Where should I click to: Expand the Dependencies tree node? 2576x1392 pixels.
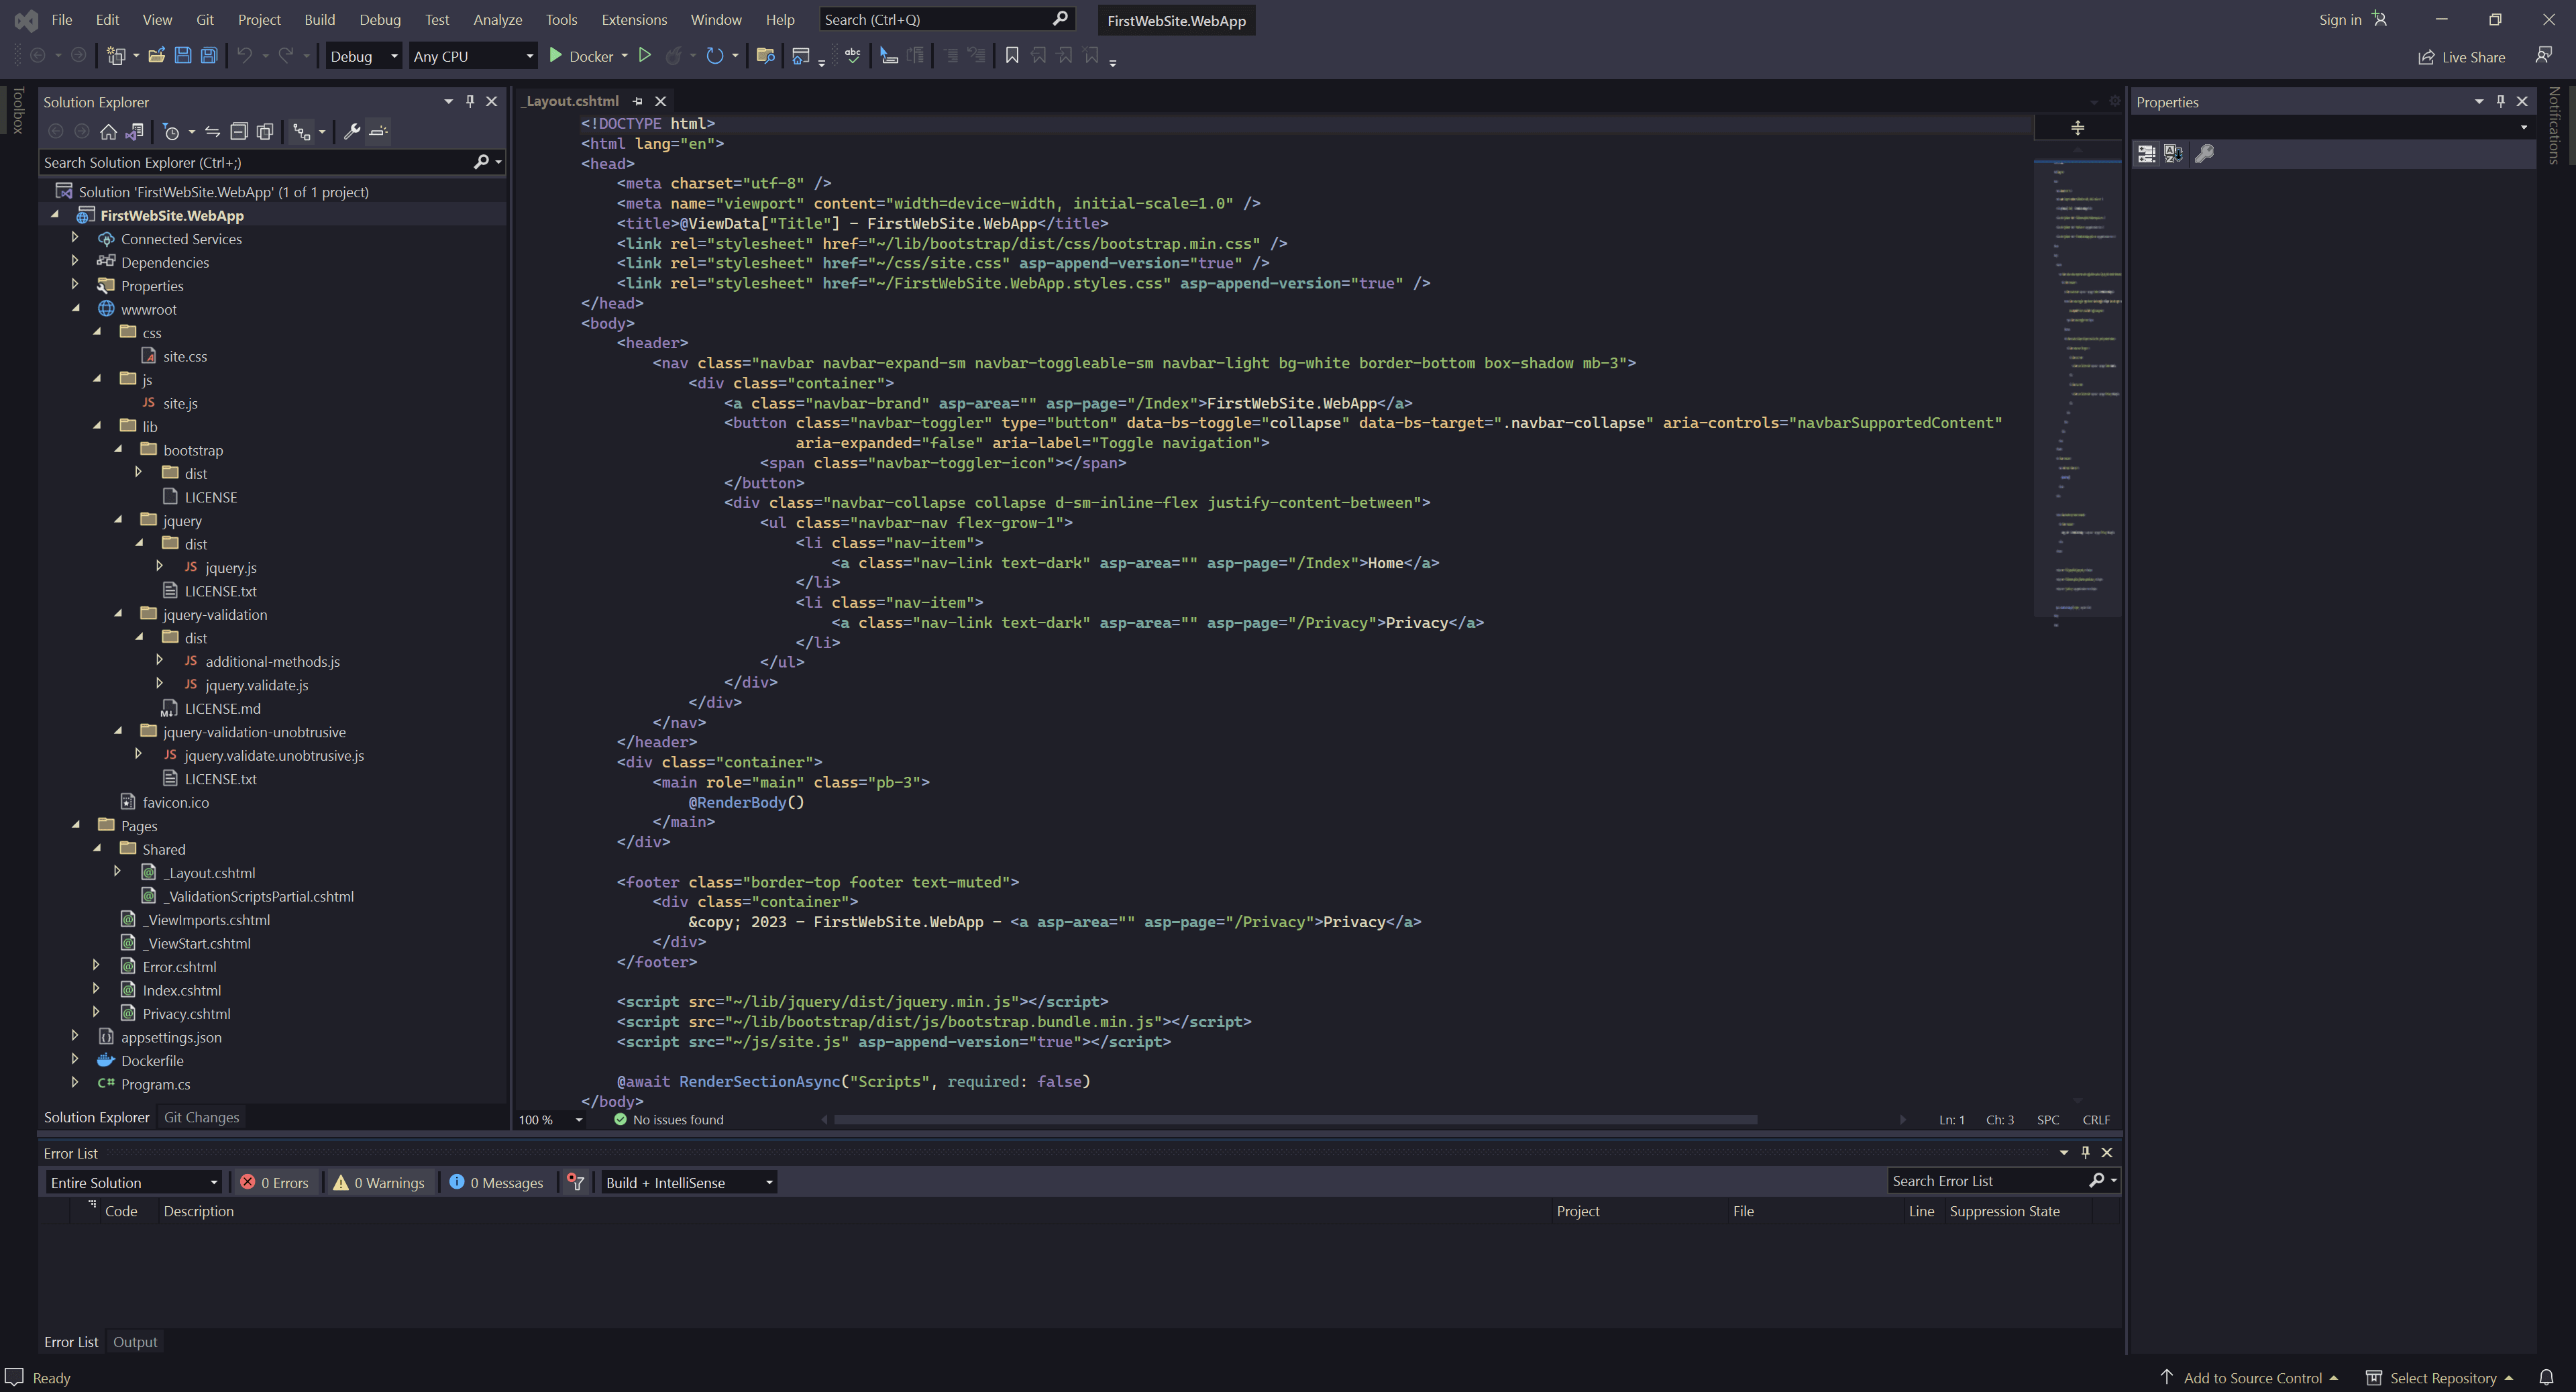75,262
